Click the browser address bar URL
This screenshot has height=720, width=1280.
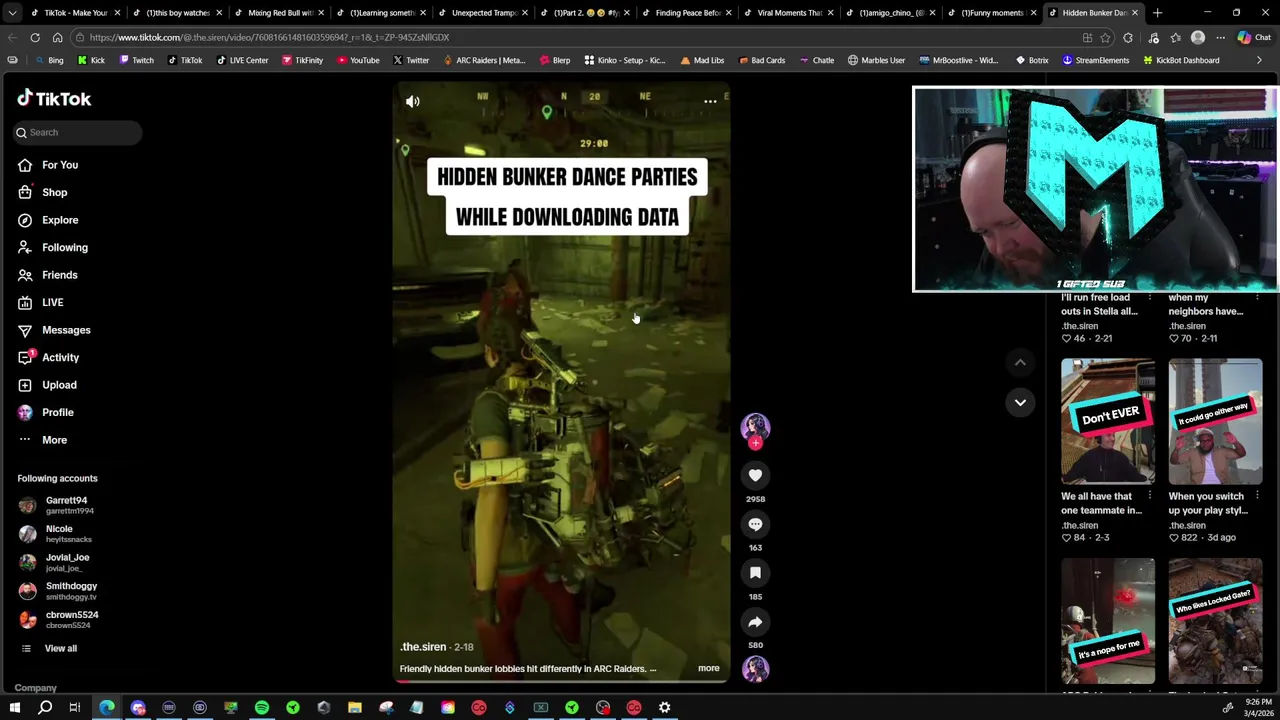pyautogui.click(x=270, y=37)
